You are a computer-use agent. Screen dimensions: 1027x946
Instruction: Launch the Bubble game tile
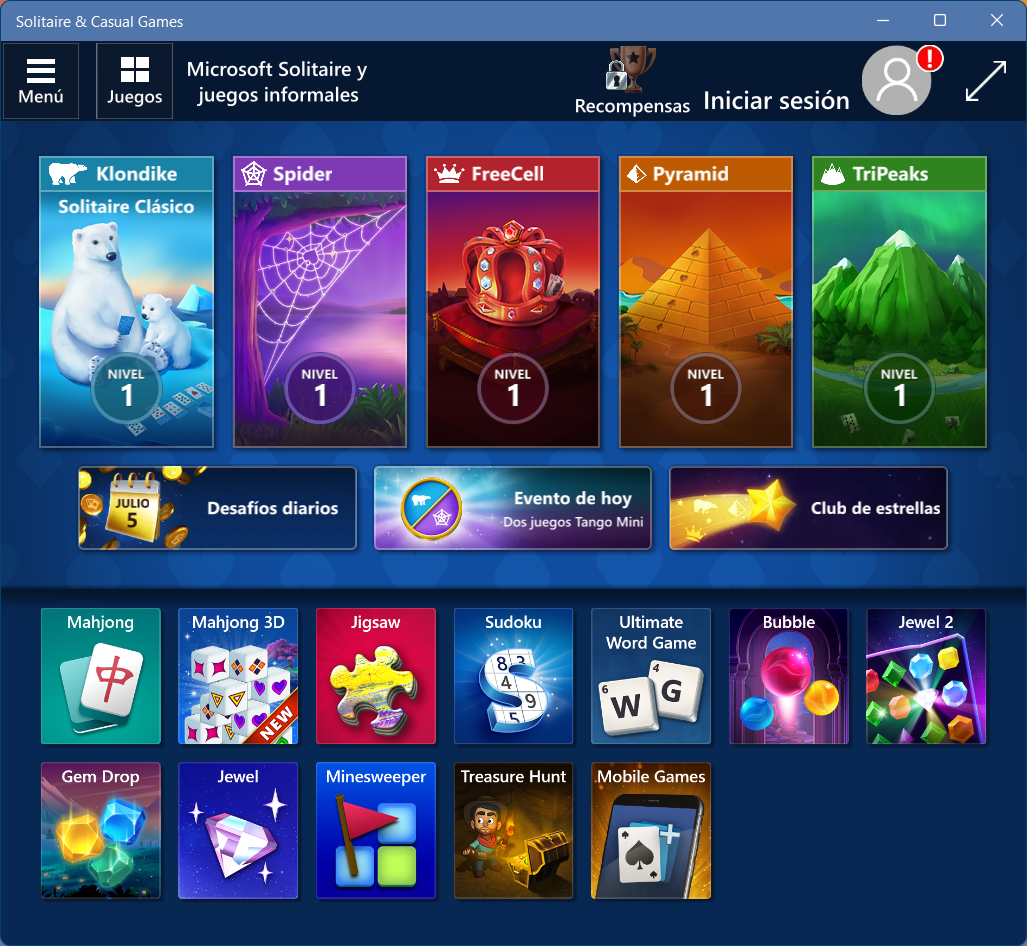788,676
